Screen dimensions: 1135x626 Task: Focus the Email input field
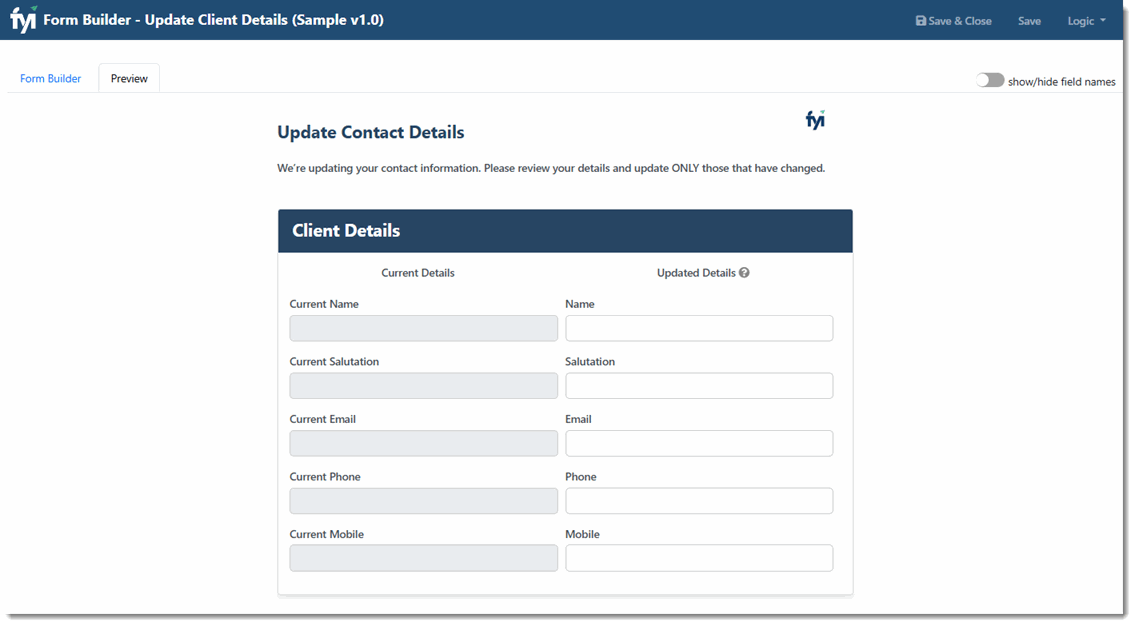pyautogui.click(x=699, y=444)
